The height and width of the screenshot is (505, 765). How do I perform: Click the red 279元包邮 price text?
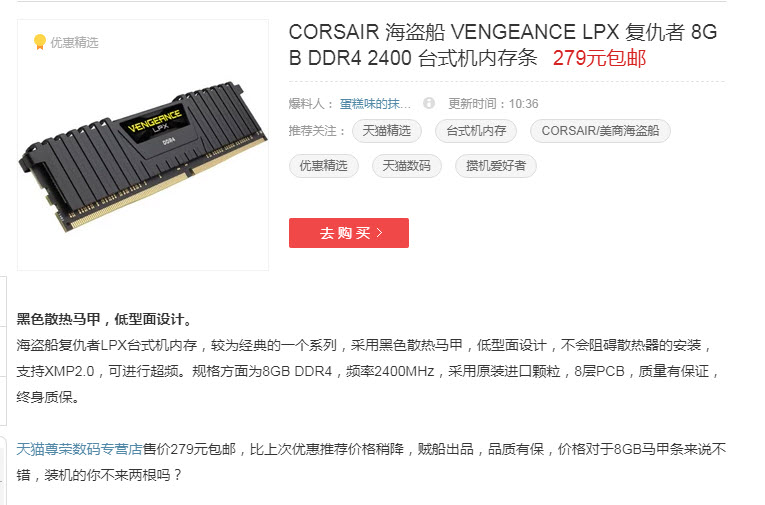click(x=599, y=58)
